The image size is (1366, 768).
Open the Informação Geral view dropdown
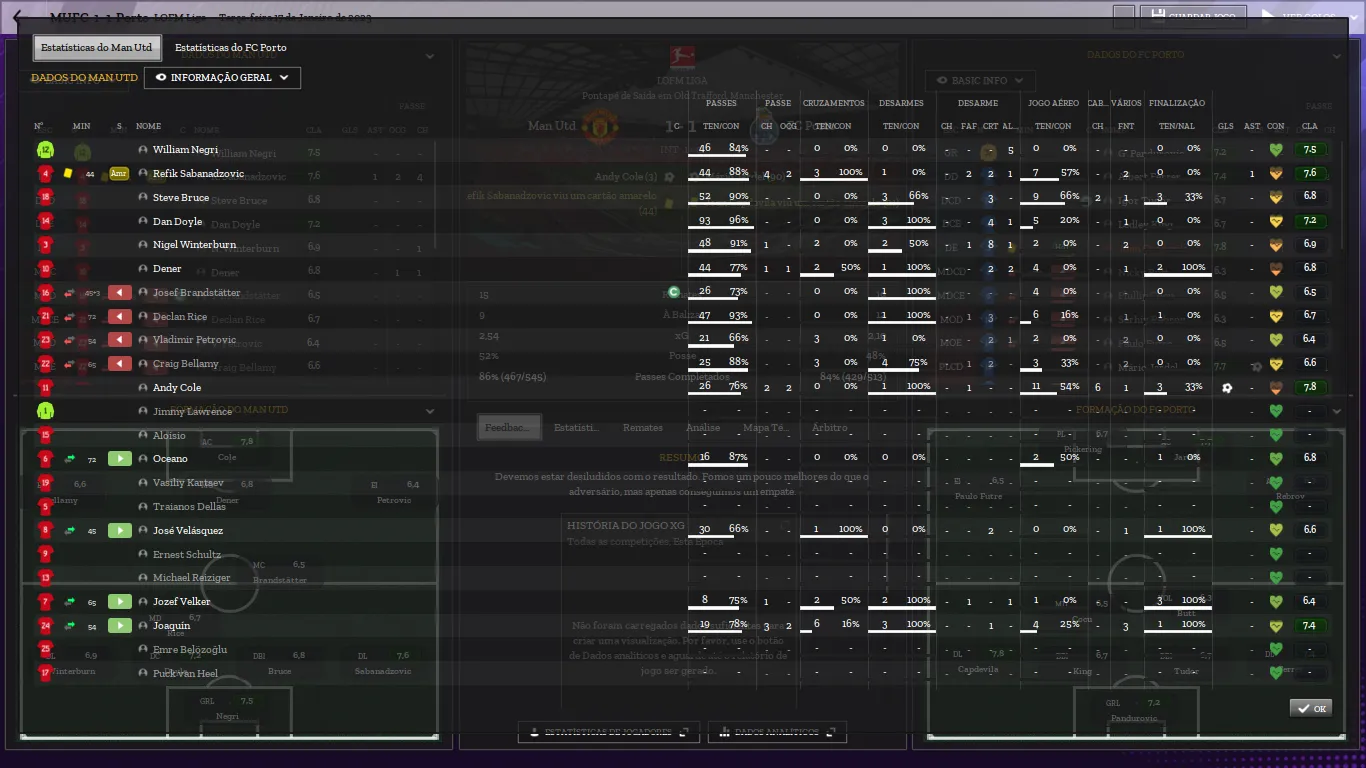pyautogui.click(x=222, y=78)
